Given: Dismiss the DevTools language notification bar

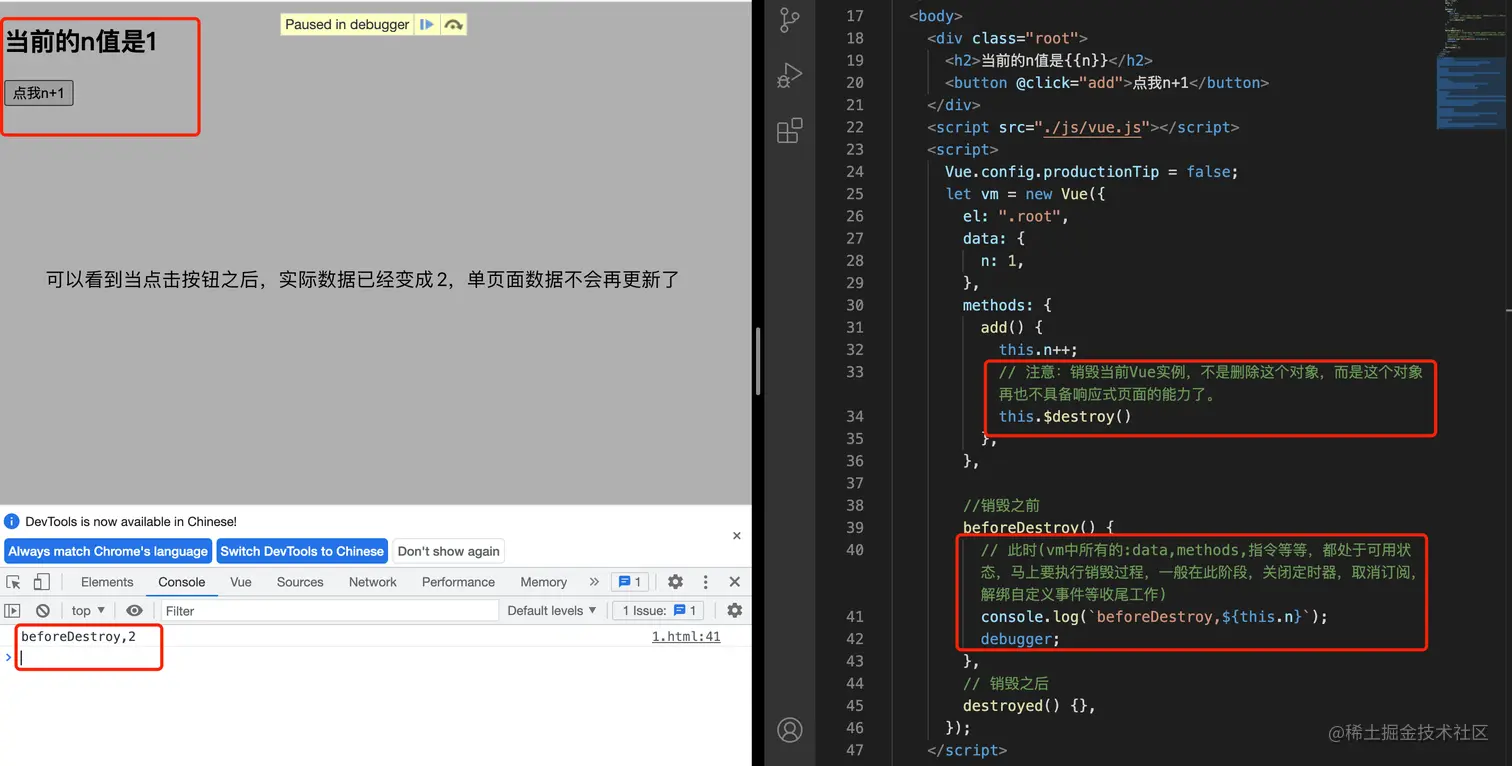Looking at the screenshot, I should (x=737, y=536).
